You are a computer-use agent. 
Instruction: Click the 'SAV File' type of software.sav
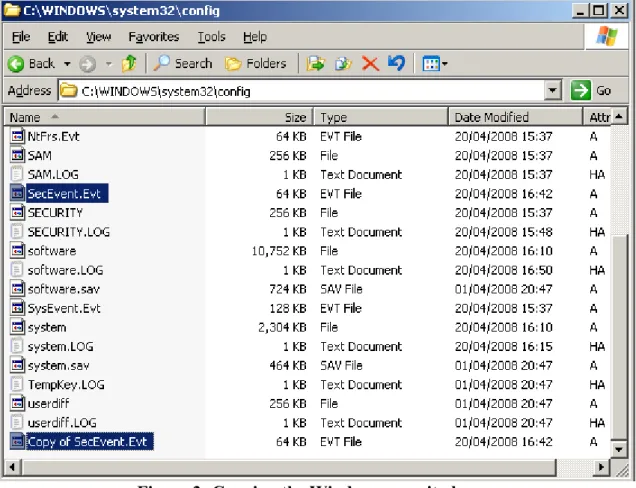click(x=341, y=289)
